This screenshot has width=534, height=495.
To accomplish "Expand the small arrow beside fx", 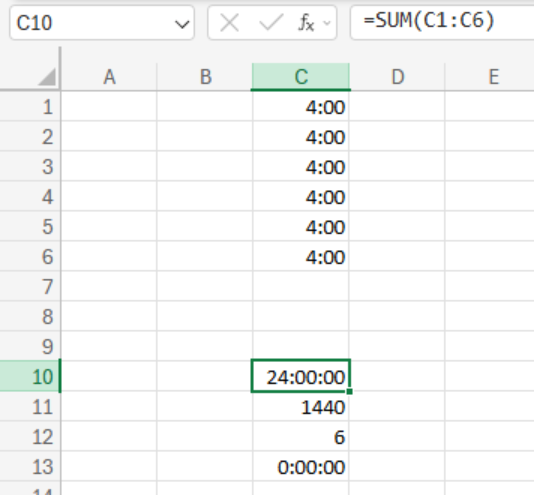I will point(327,23).
